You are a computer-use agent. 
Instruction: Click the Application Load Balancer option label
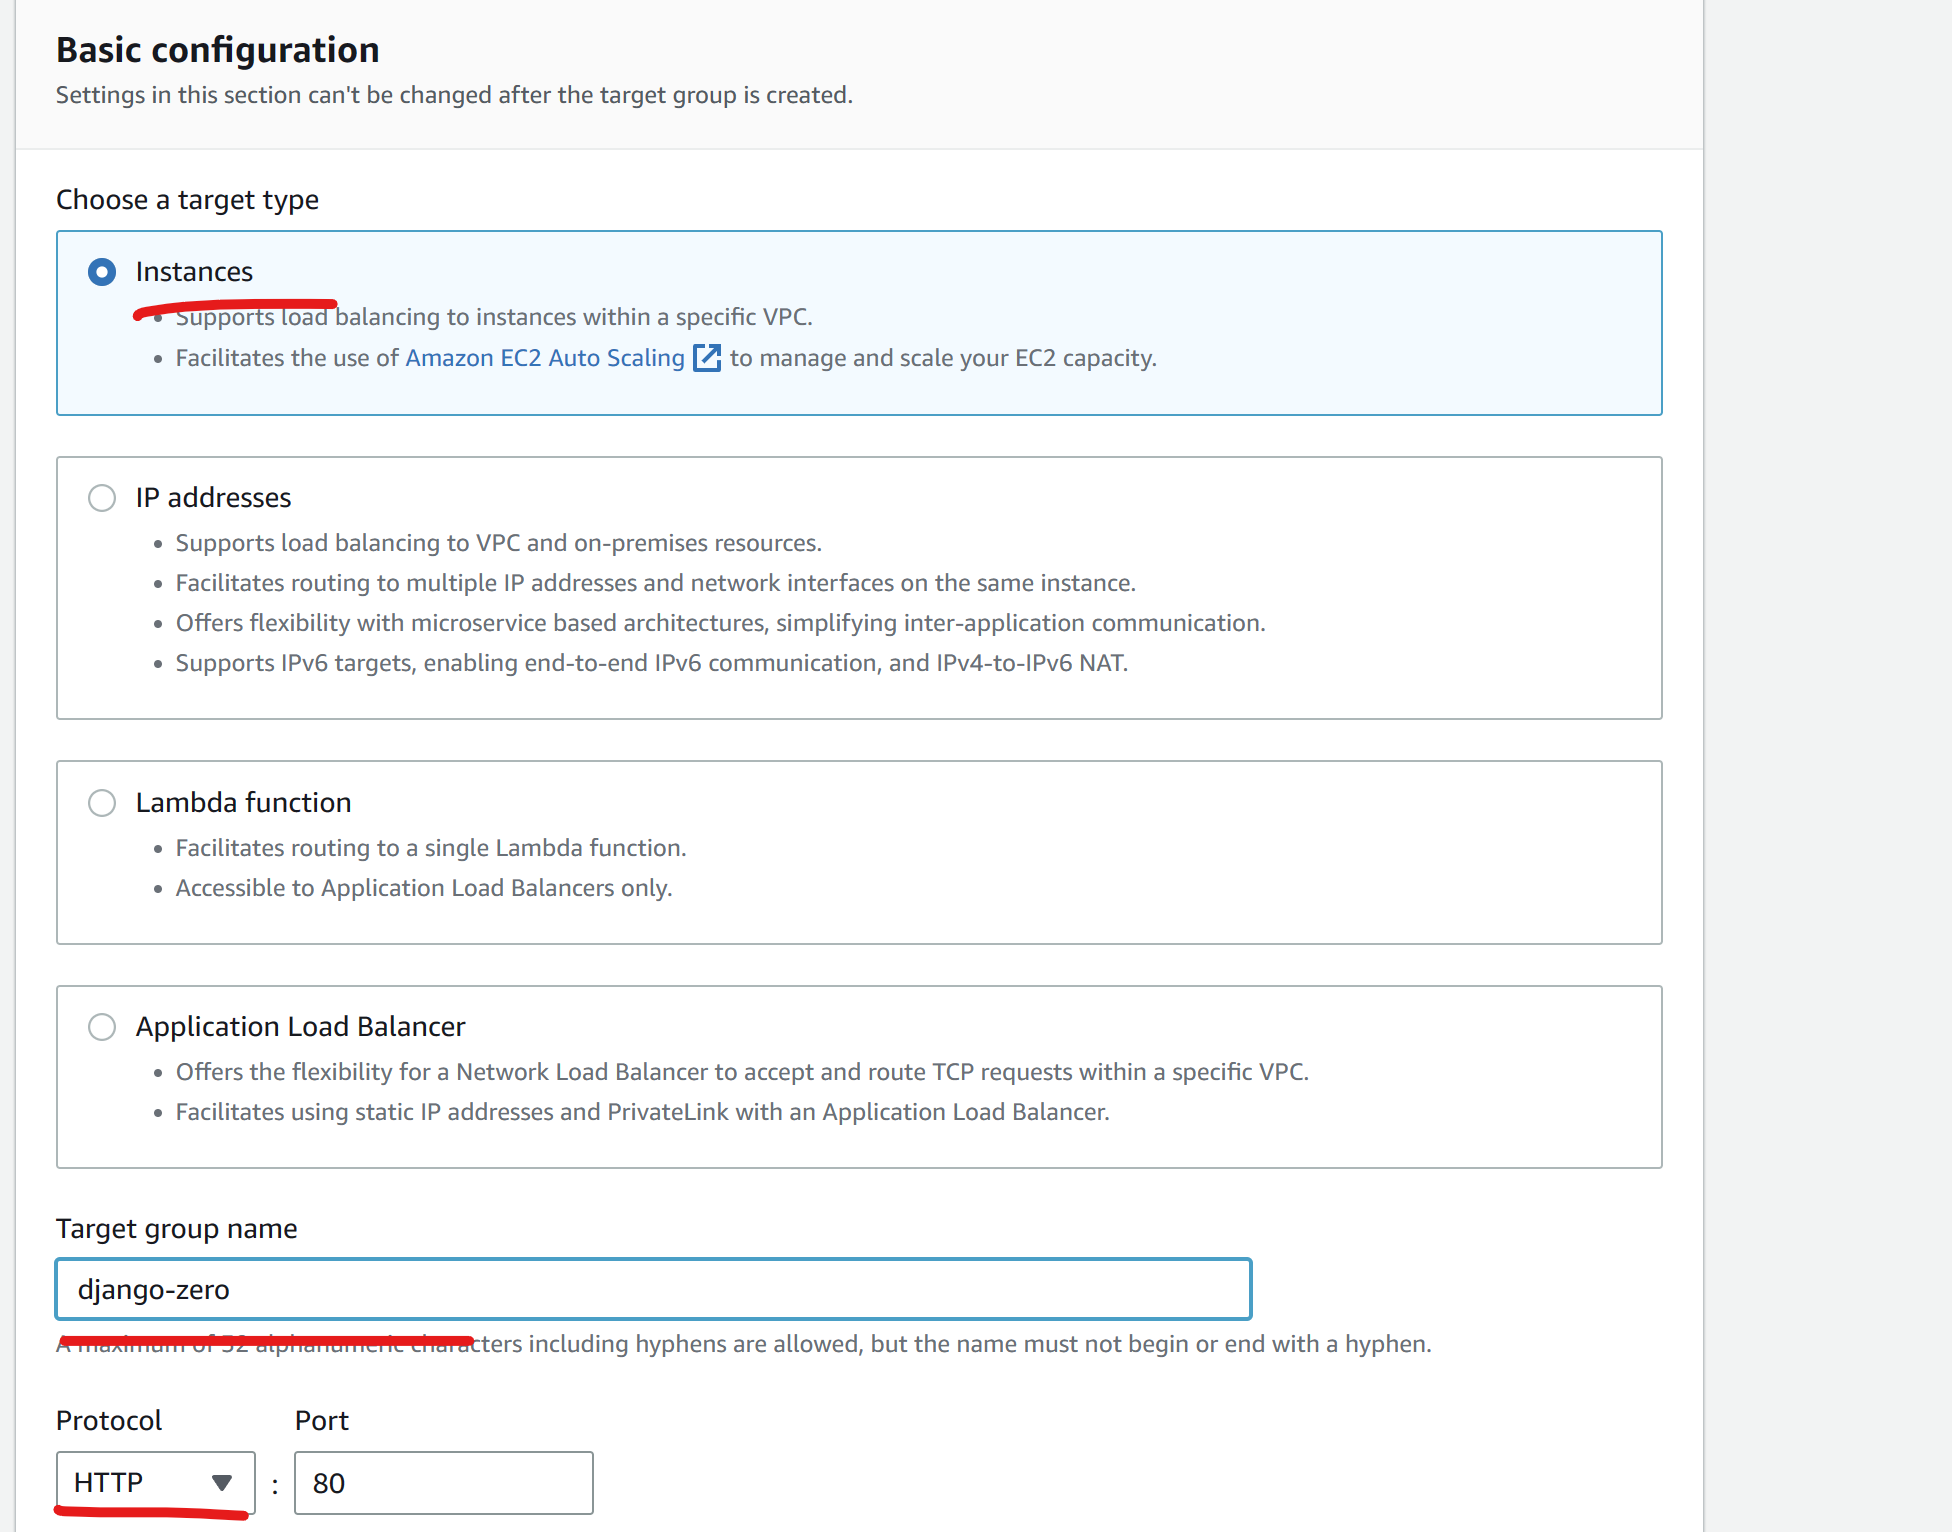[x=300, y=1027]
